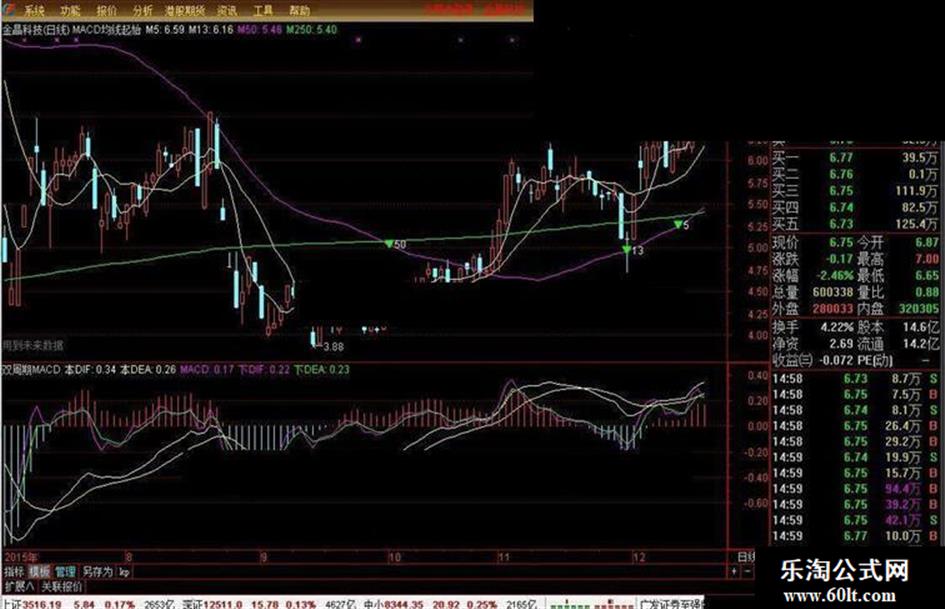This screenshot has width=945, height=609.
Task: Click the 涨幅 -2.46% value
Action: pyautogui.click(x=835, y=276)
